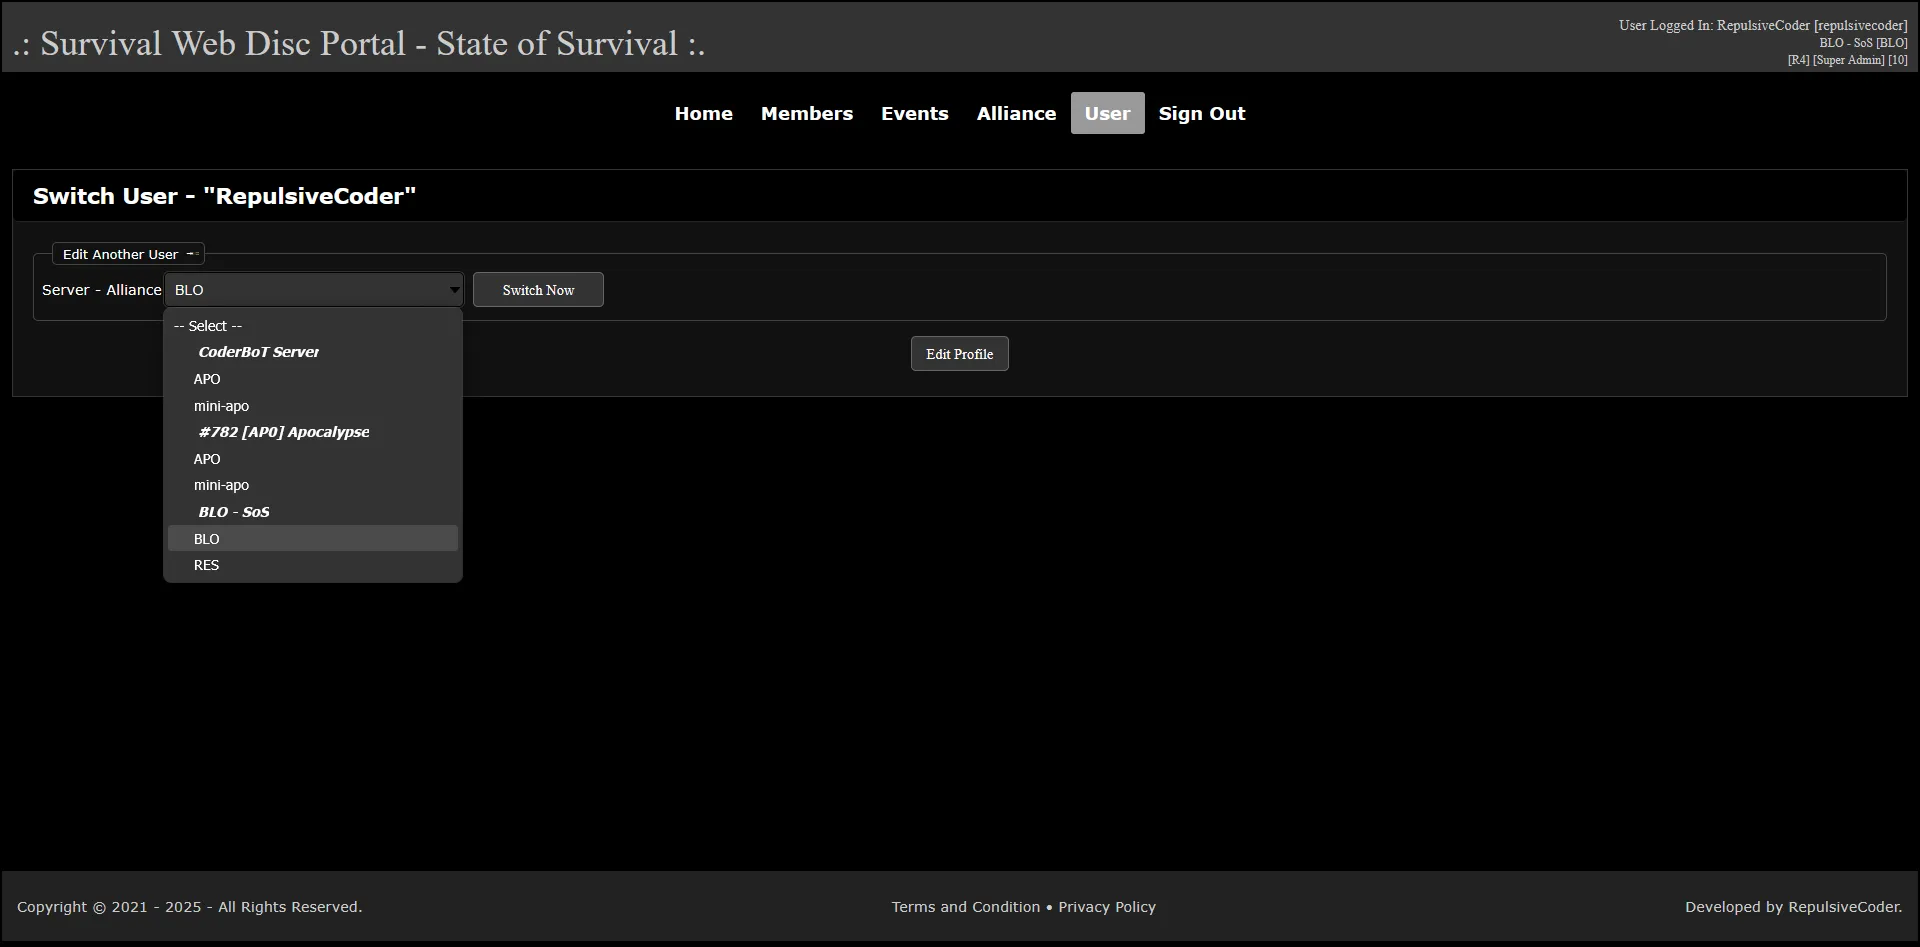Image resolution: width=1920 pixels, height=947 pixels.
Task: Choose the '-- Select --' placeholder option
Action: tap(208, 326)
